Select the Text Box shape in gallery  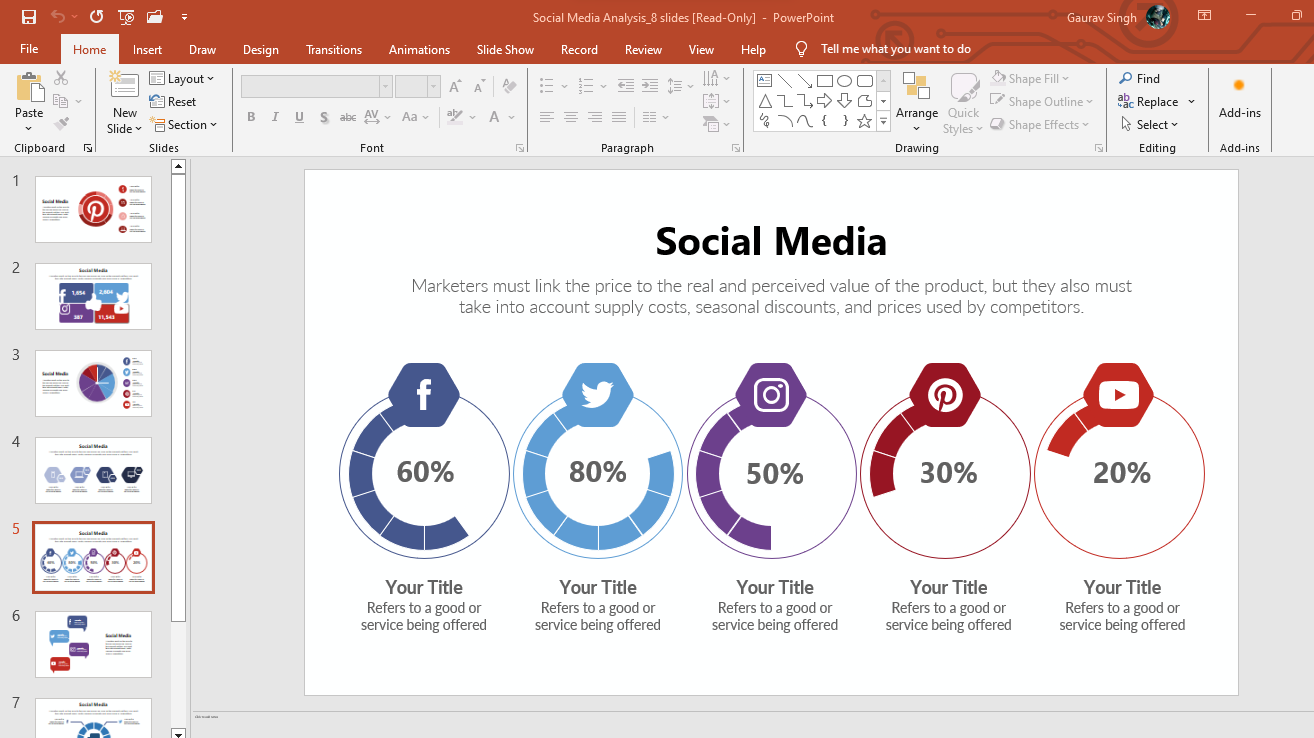[765, 81]
